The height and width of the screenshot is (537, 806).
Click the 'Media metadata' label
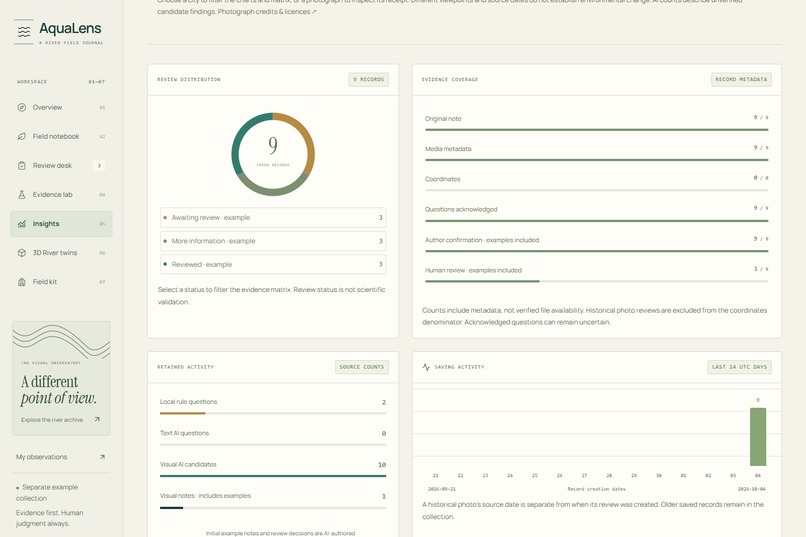[448, 149]
